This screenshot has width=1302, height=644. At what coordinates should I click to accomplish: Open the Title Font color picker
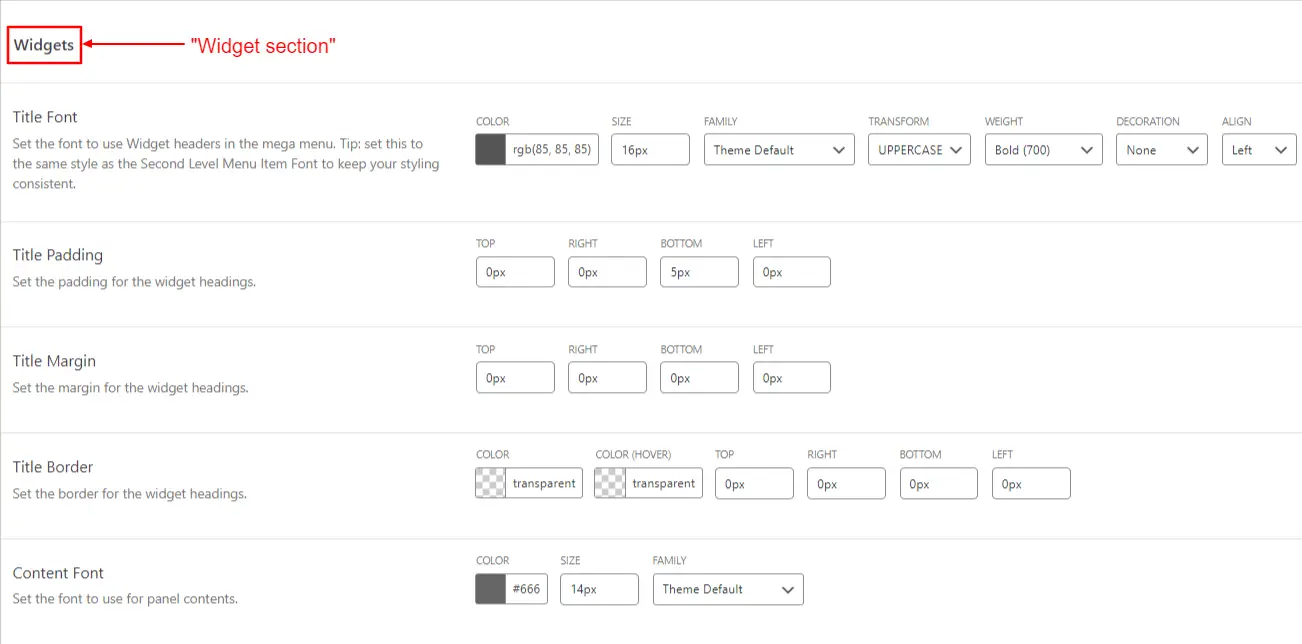(489, 149)
